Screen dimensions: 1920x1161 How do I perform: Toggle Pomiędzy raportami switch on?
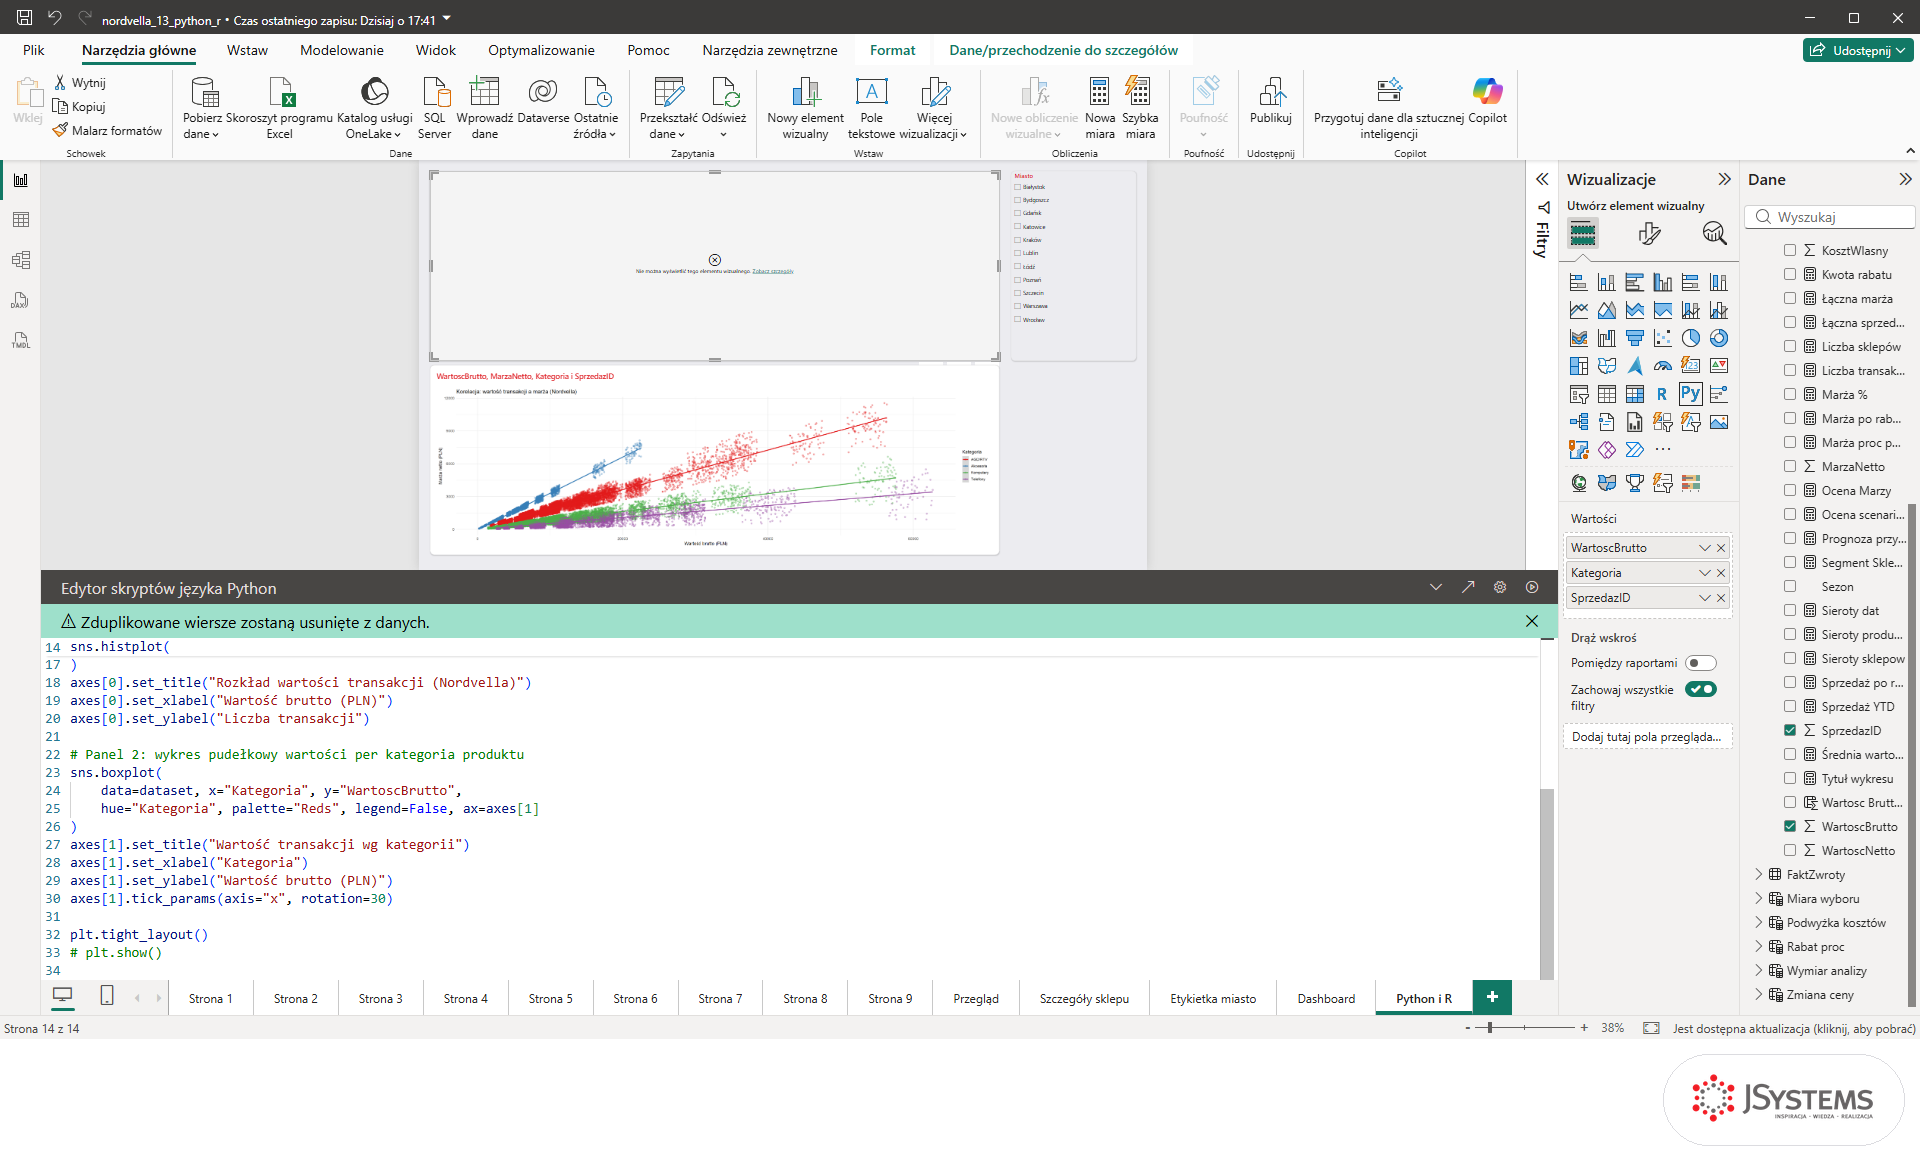pyautogui.click(x=1700, y=663)
